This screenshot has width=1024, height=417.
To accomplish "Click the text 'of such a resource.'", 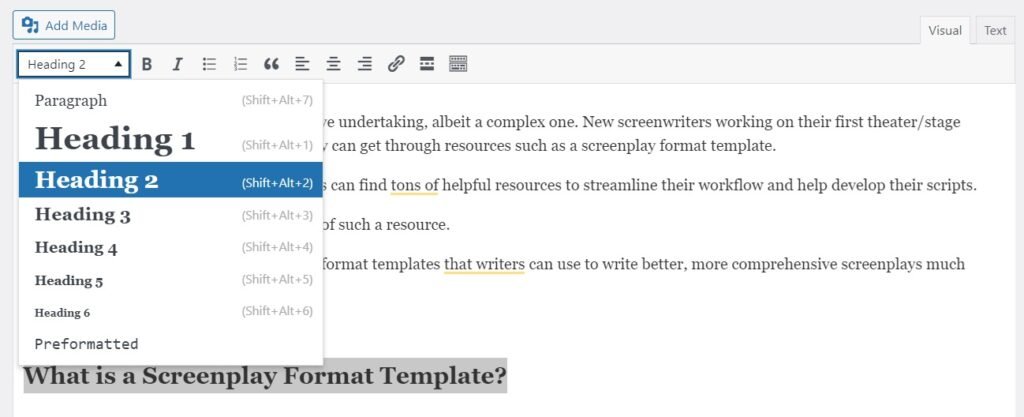I will [388, 226].
